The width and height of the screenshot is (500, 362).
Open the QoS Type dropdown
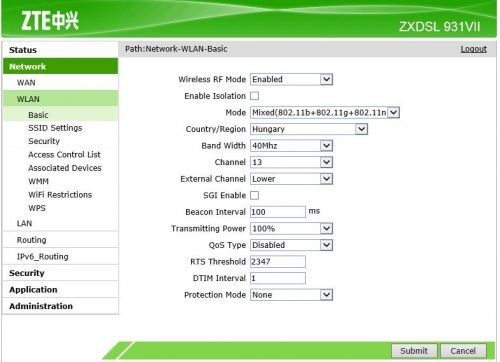[291, 245]
